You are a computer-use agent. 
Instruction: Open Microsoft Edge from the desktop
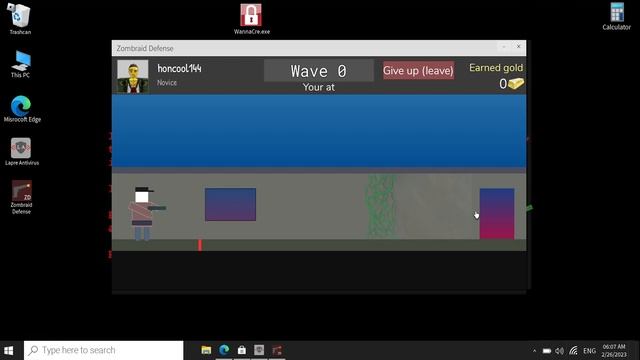[22, 109]
